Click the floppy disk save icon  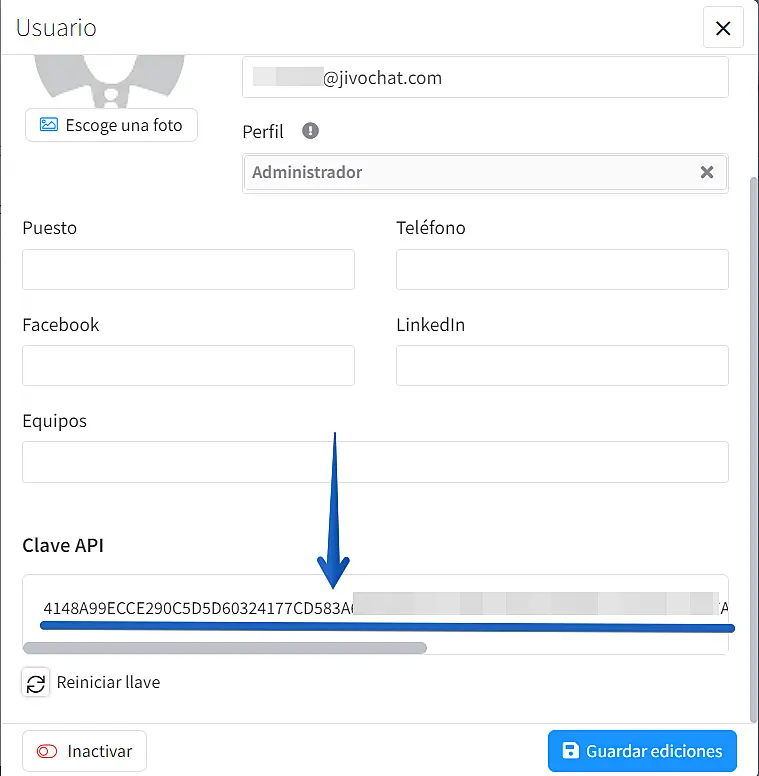tap(570, 751)
